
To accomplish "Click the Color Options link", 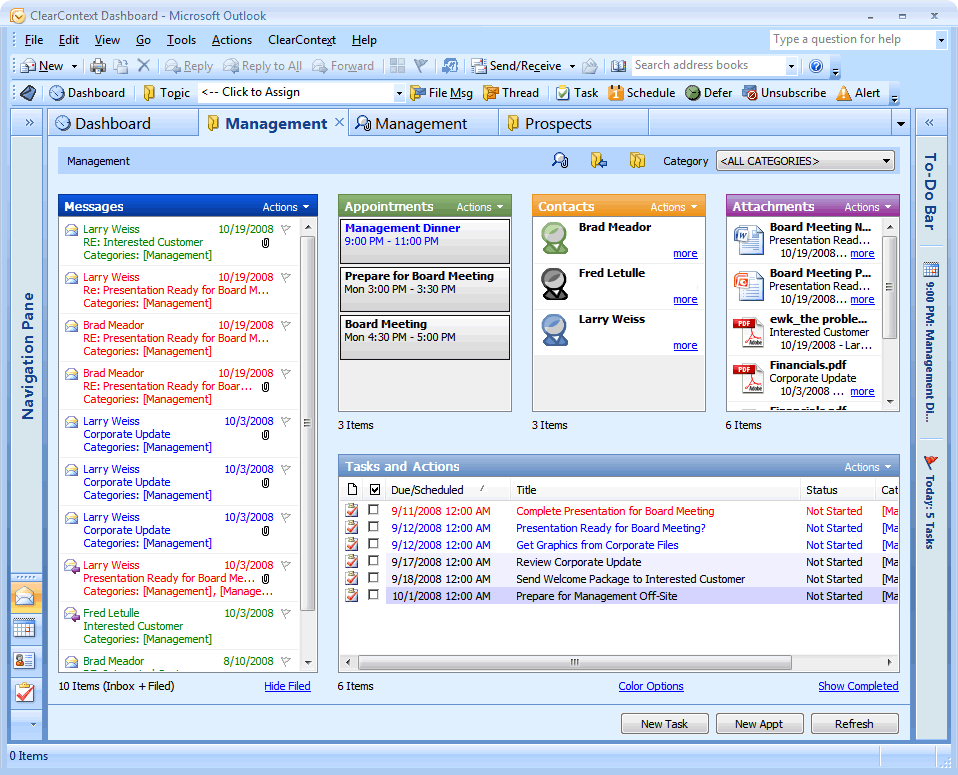I will [651, 686].
